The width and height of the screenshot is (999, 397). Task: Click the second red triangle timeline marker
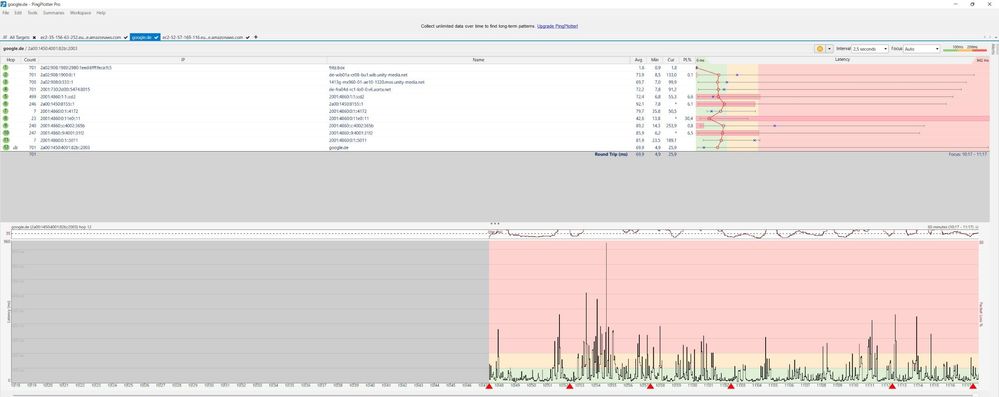coord(570,386)
